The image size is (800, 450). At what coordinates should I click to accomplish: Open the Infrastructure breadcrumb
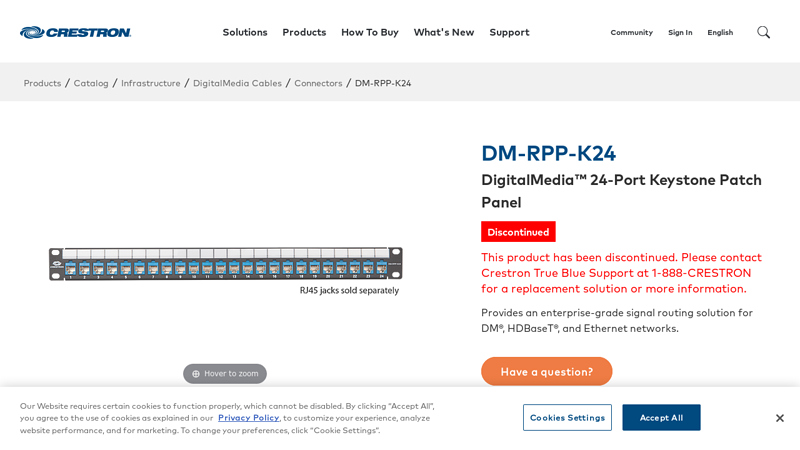click(151, 83)
